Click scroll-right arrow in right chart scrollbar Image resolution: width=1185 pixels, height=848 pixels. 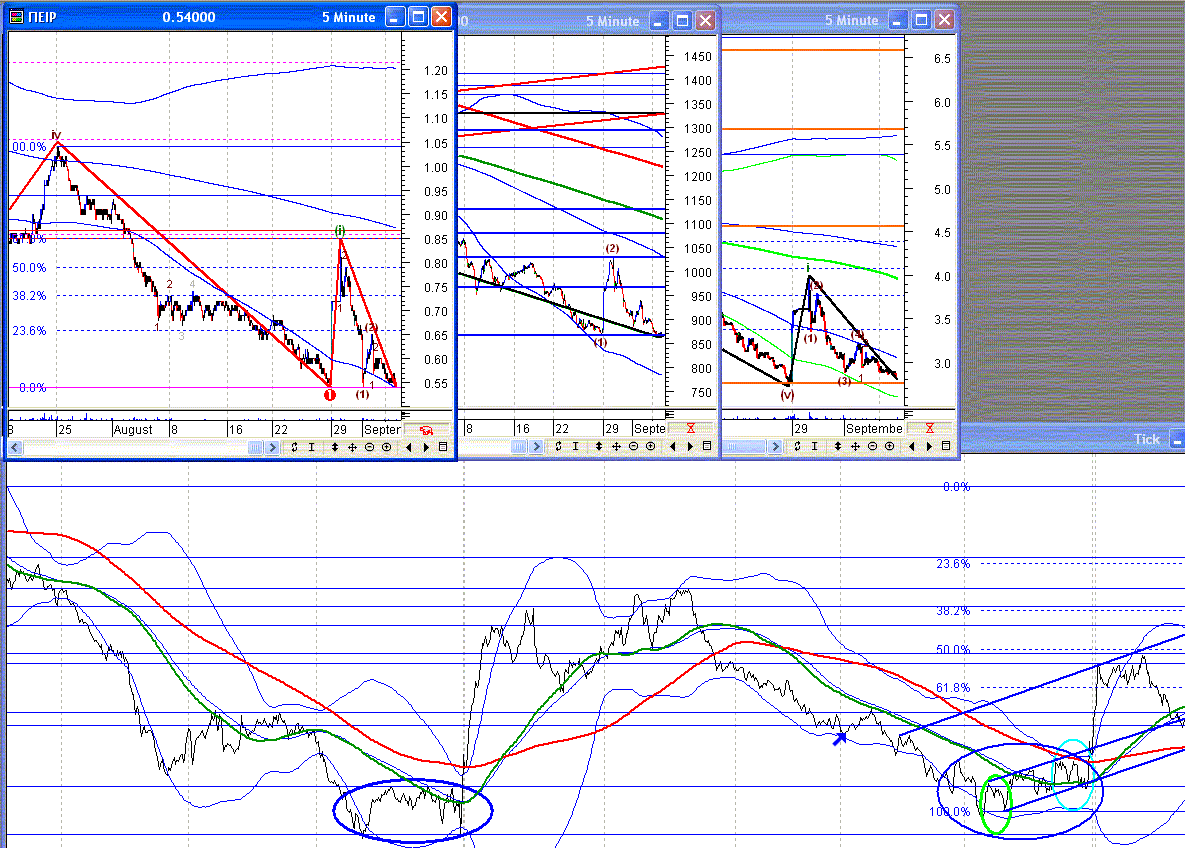(x=775, y=447)
